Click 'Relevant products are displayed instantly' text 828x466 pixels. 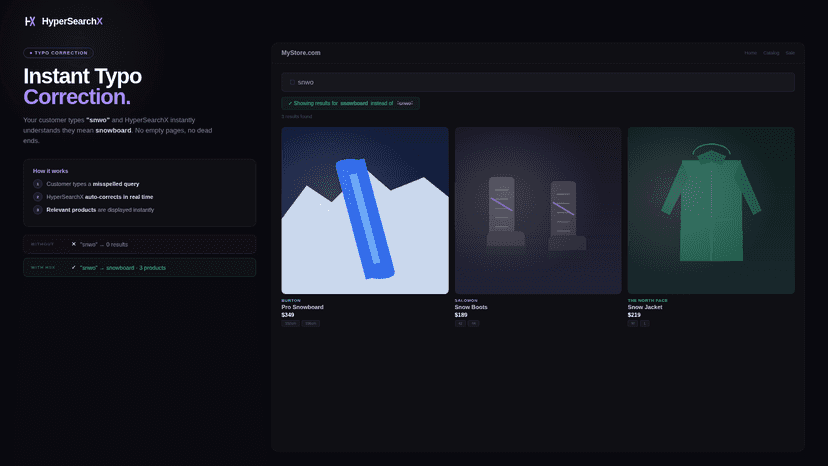click(100, 210)
